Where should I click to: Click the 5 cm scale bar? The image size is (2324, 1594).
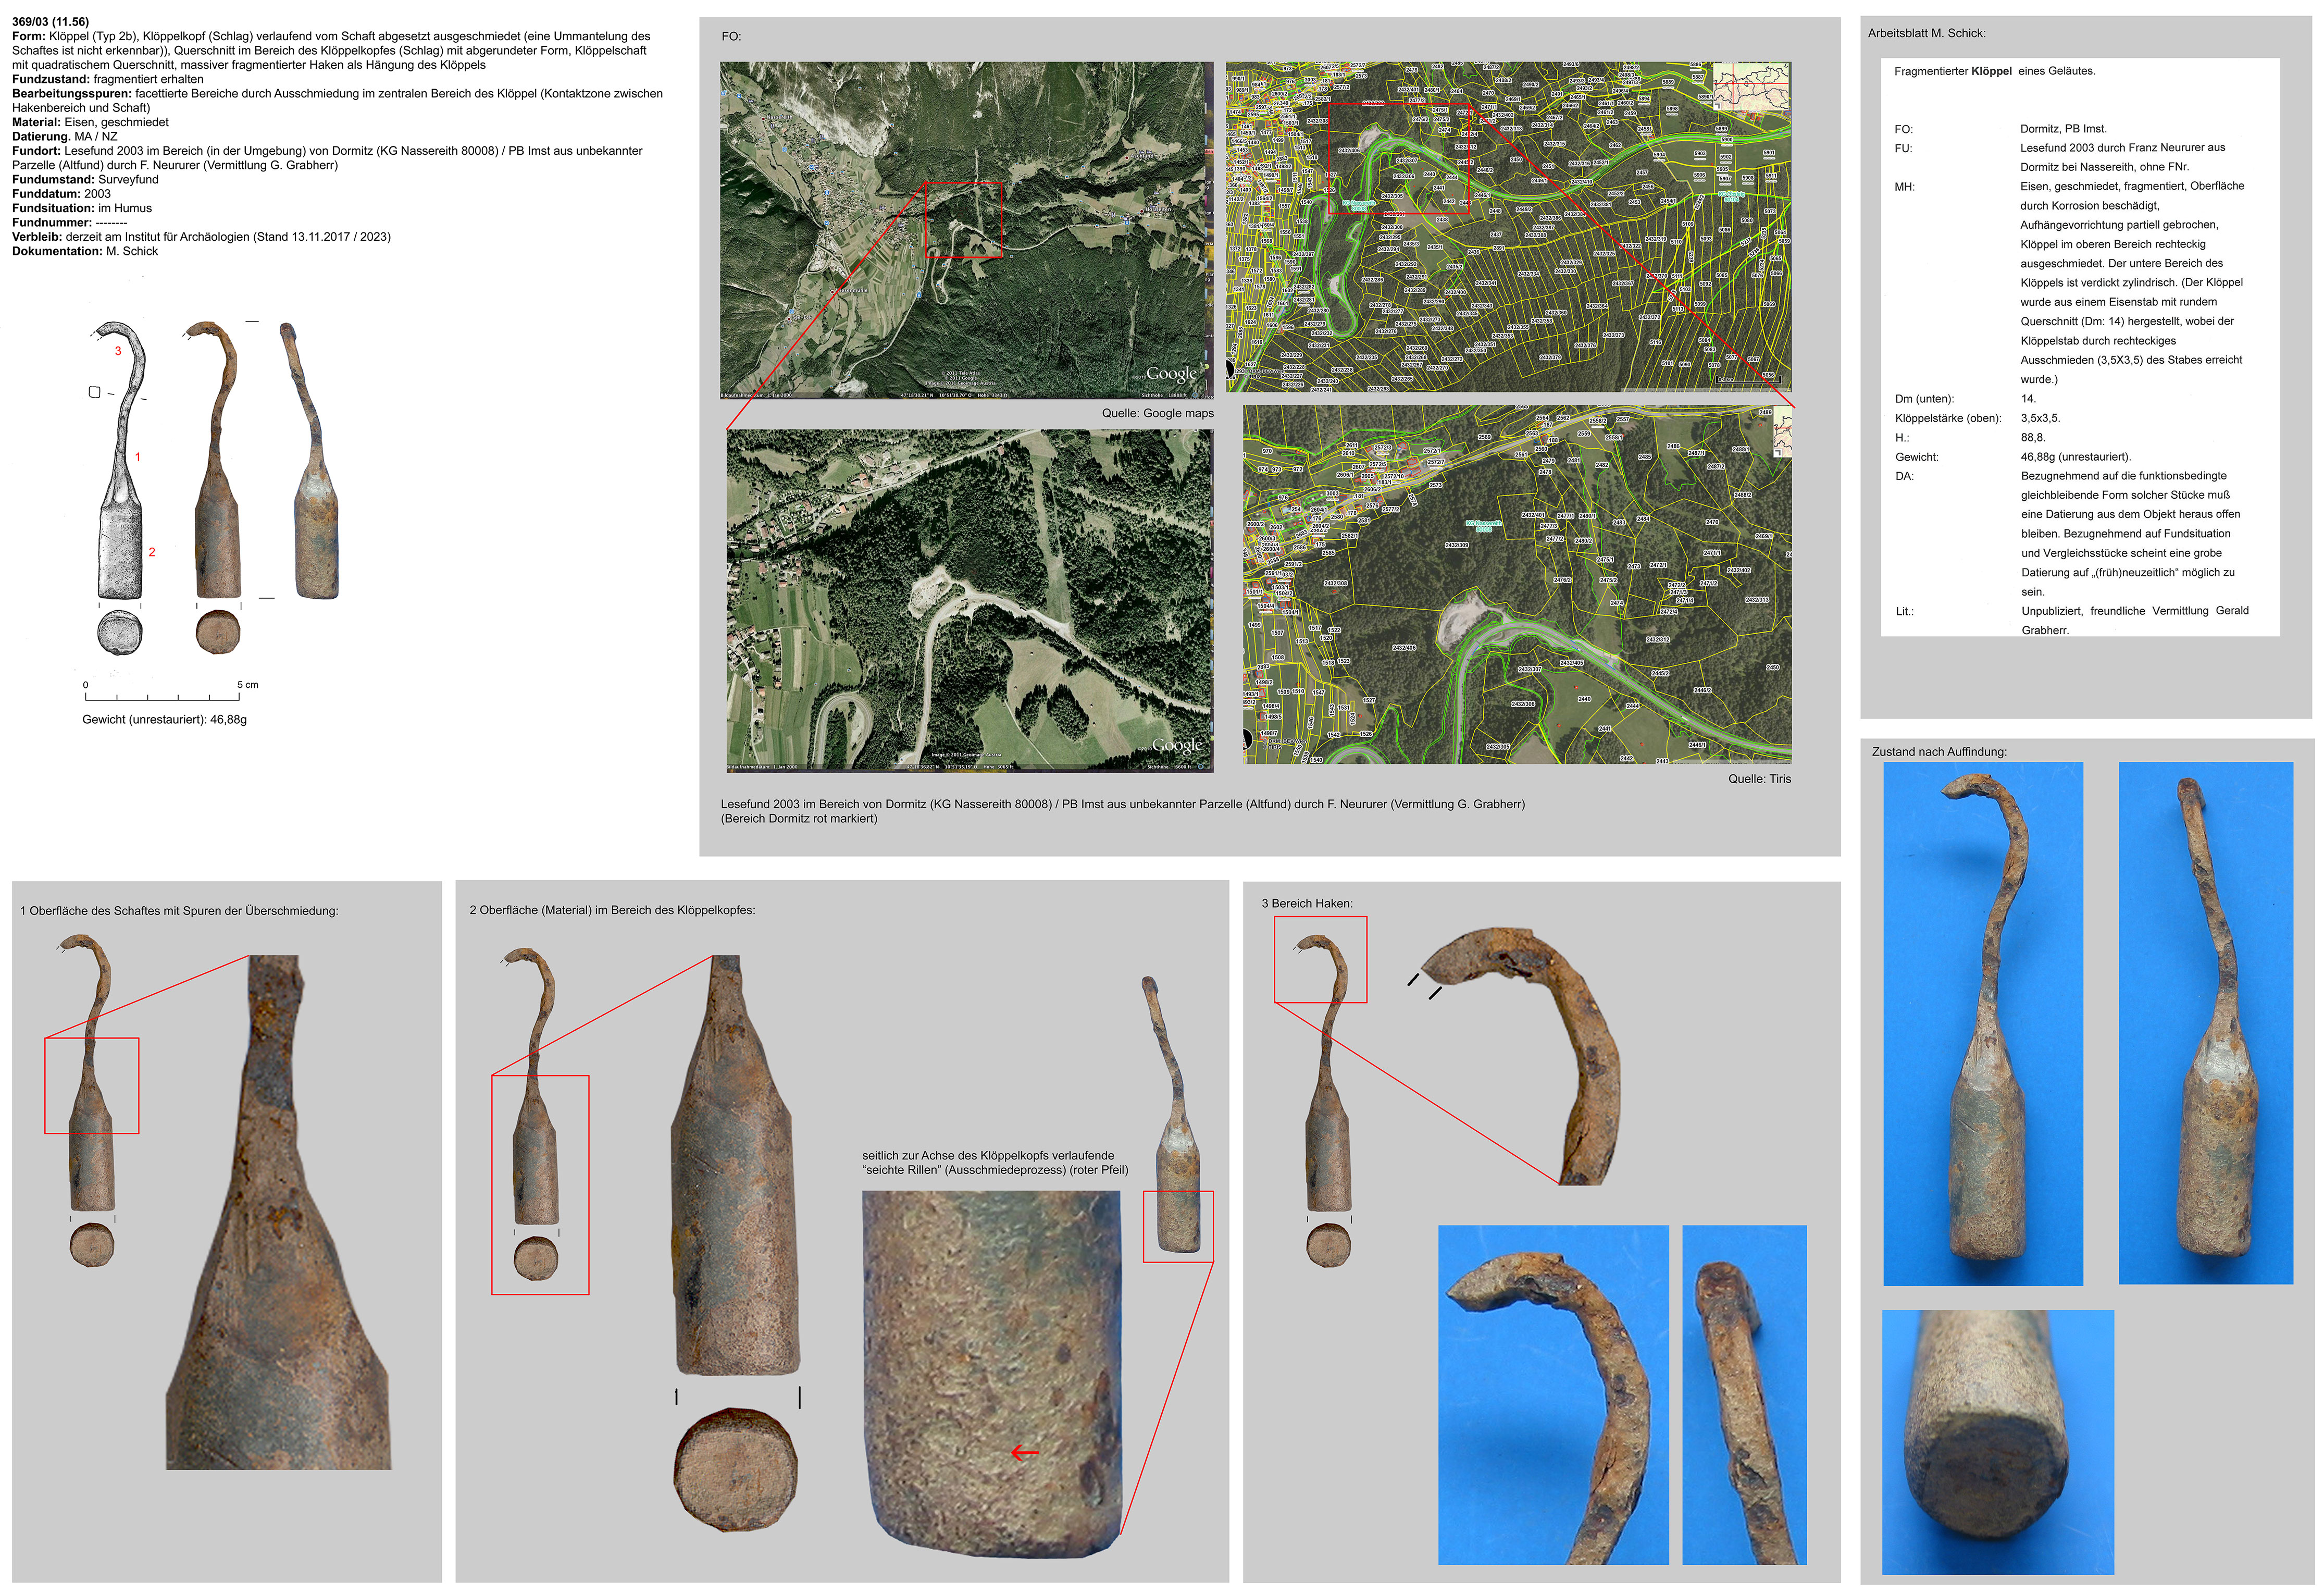[163, 695]
